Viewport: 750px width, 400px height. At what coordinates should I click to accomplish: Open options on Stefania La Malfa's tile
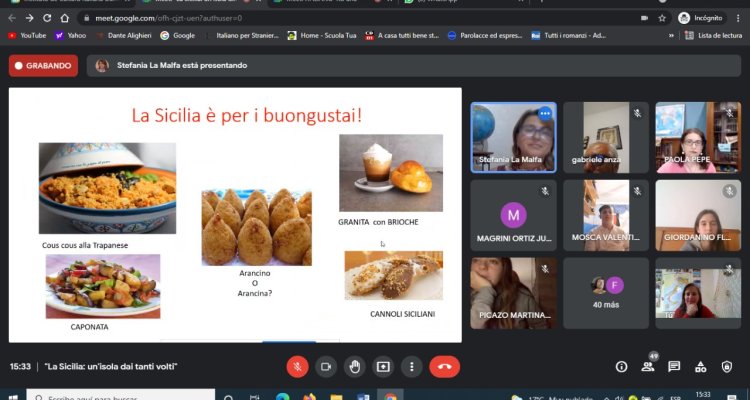pos(545,114)
